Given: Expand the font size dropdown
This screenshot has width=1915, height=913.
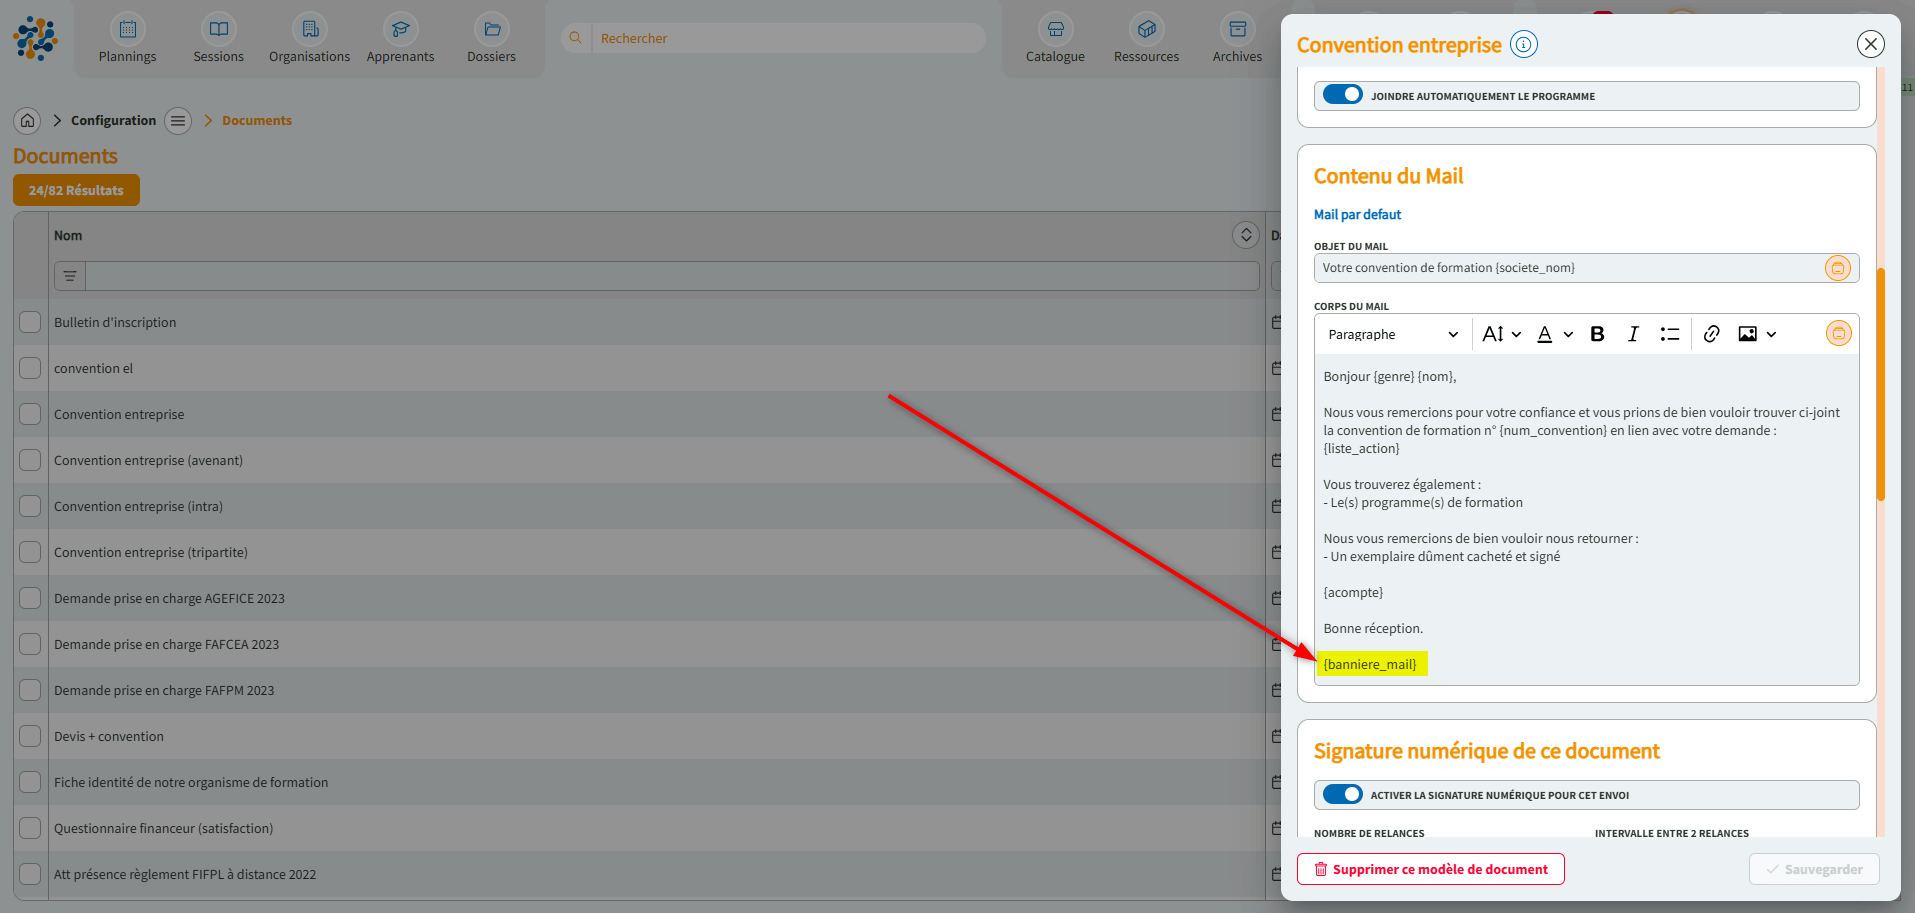Looking at the screenshot, I should (x=1501, y=334).
